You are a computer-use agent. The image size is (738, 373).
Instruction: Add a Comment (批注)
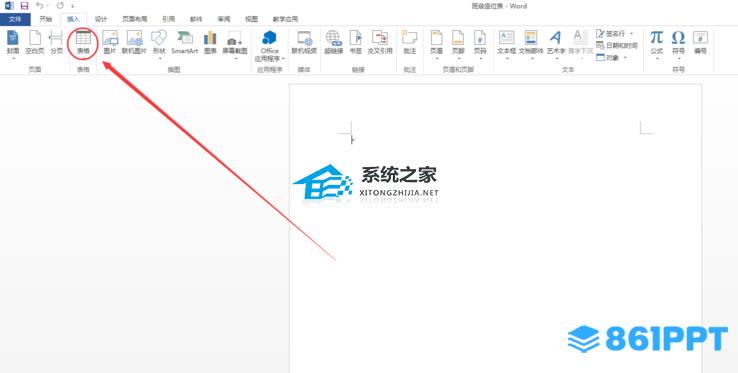pyautogui.click(x=409, y=43)
